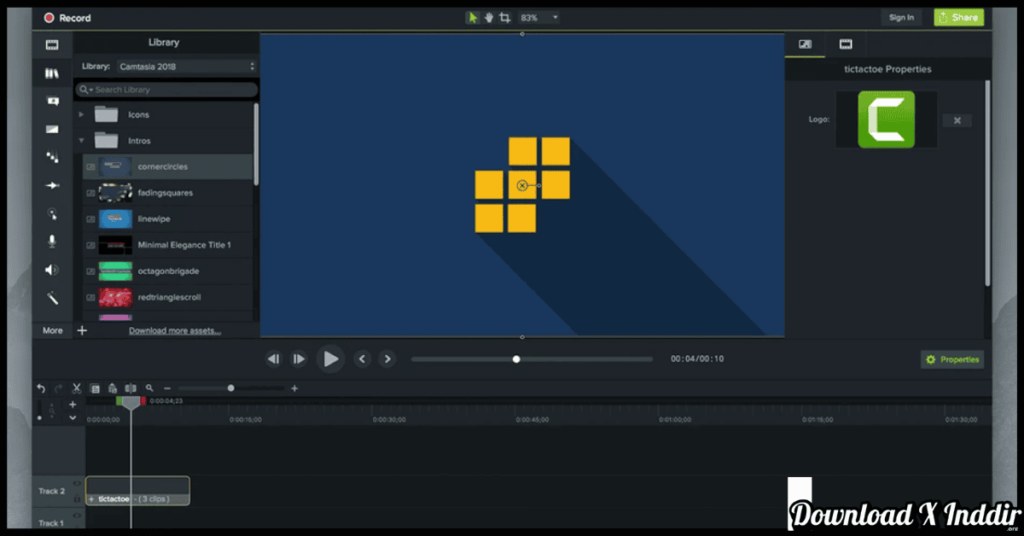Toggle Track 2 visibility eye
1024x536 pixels.
click(77, 484)
